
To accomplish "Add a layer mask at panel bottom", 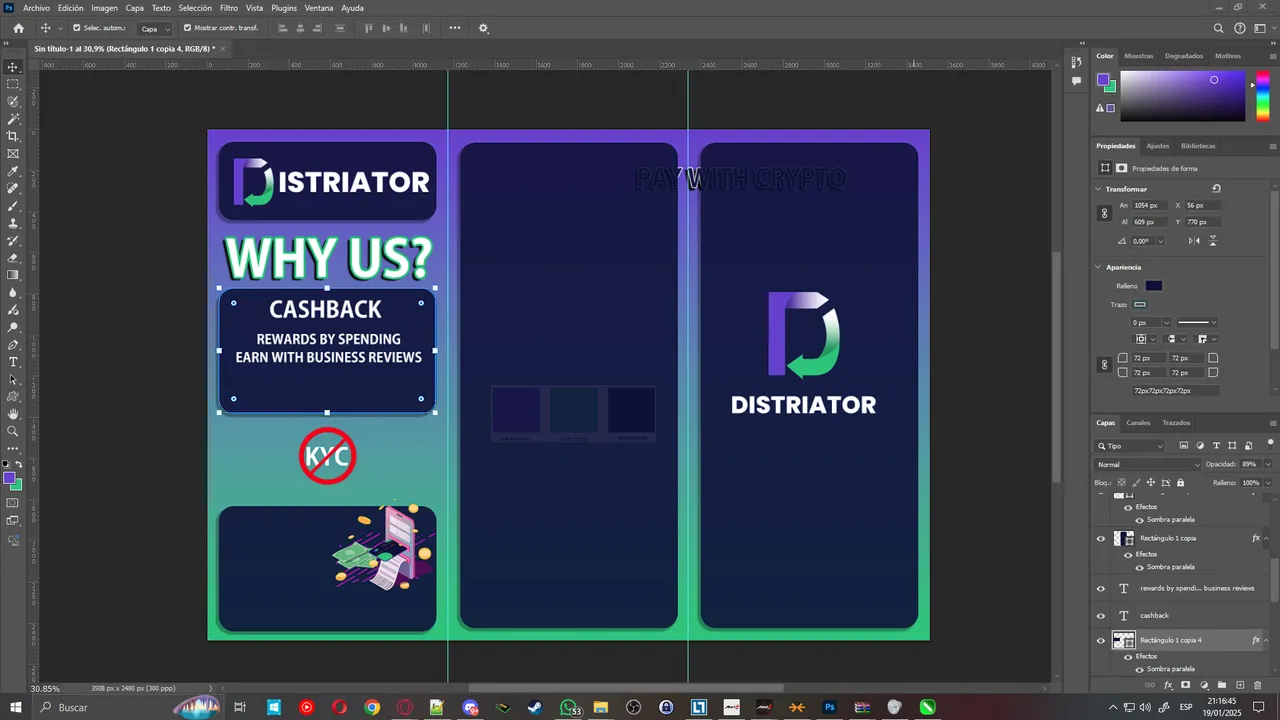I will [x=1185, y=685].
